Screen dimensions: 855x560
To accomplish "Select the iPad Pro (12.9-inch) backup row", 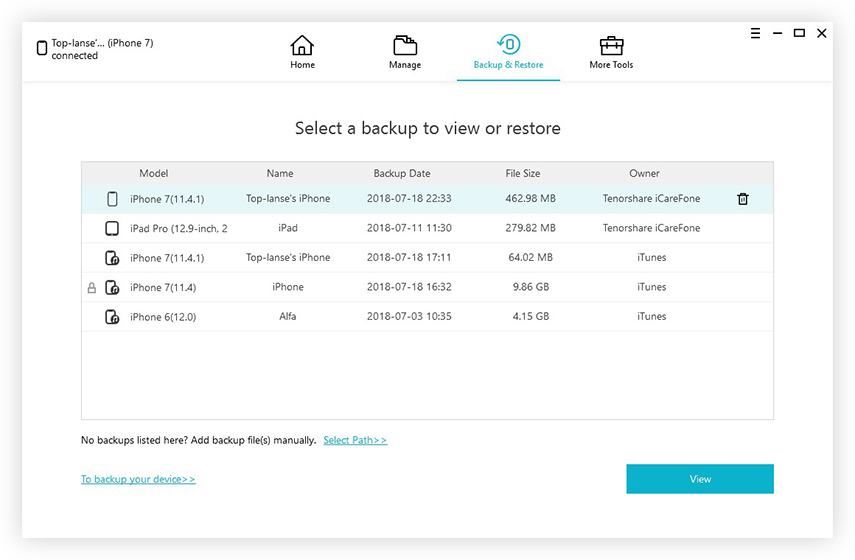I will click(x=428, y=228).
